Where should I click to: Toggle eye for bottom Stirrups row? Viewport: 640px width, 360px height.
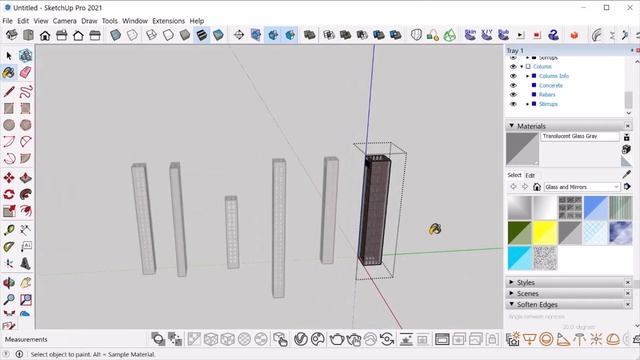513,104
